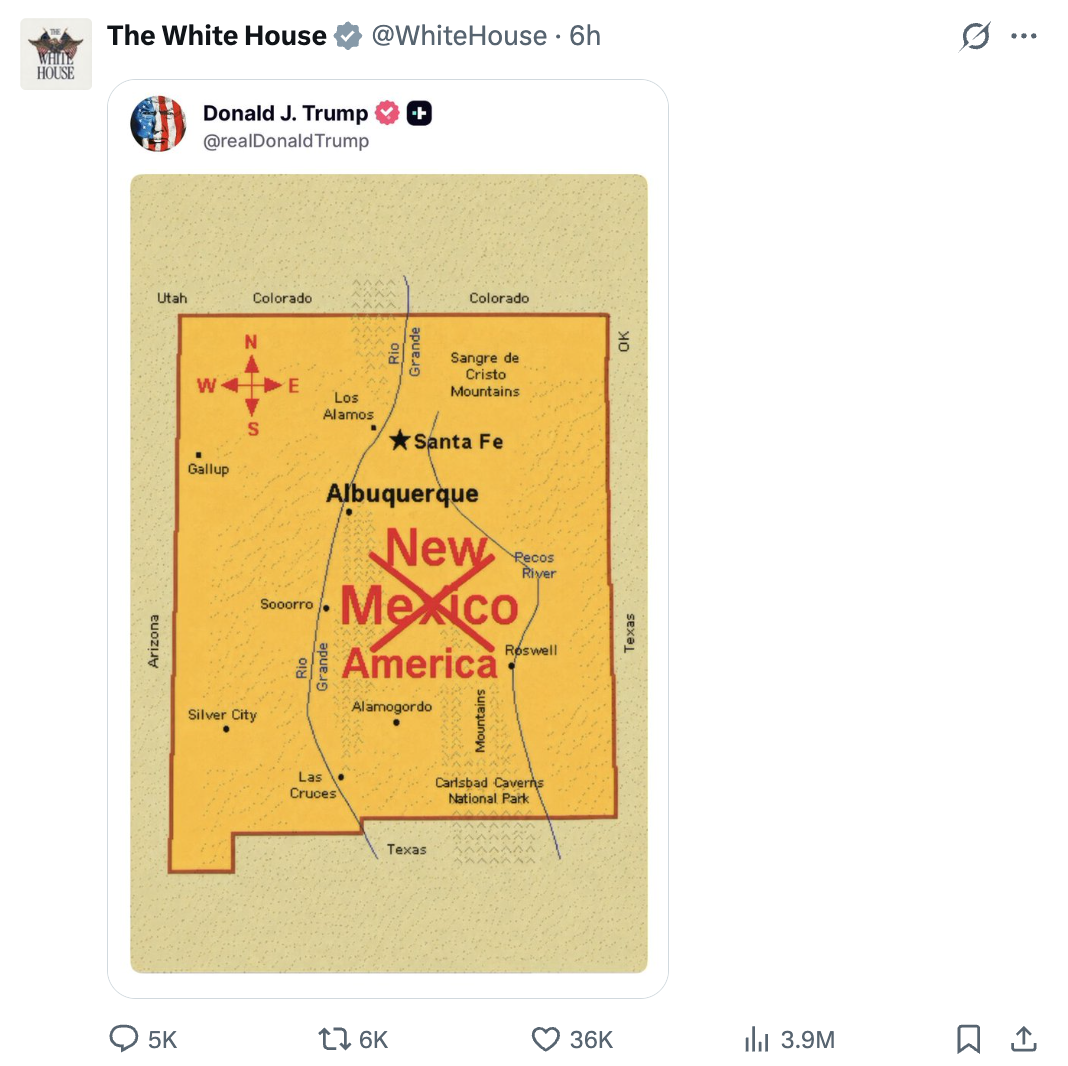The width and height of the screenshot is (1068, 1066).
Task: Click the black plus badge icon
Action: coord(420,113)
